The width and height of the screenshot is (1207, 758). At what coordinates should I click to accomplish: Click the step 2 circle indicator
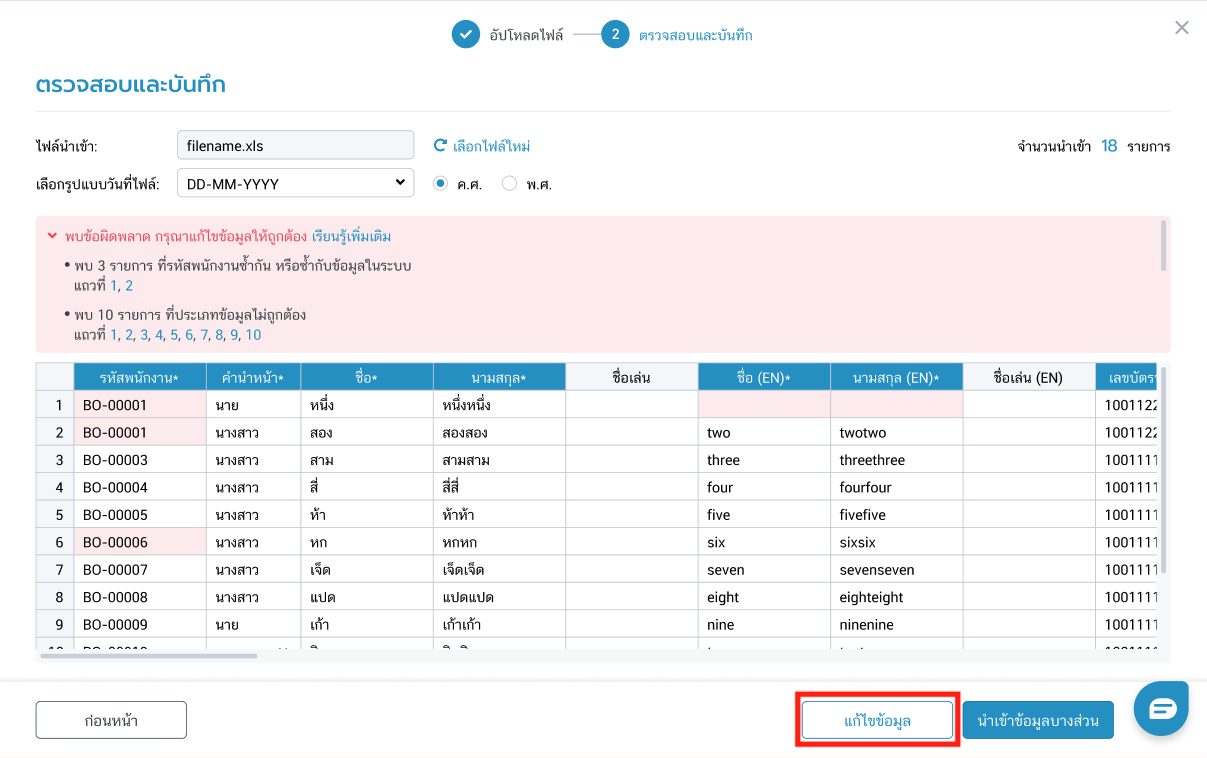[x=615, y=35]
